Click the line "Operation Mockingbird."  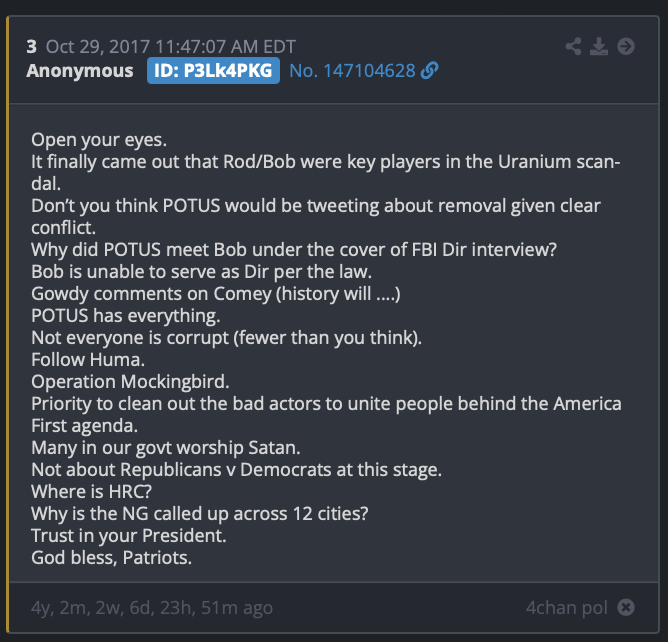130,382
